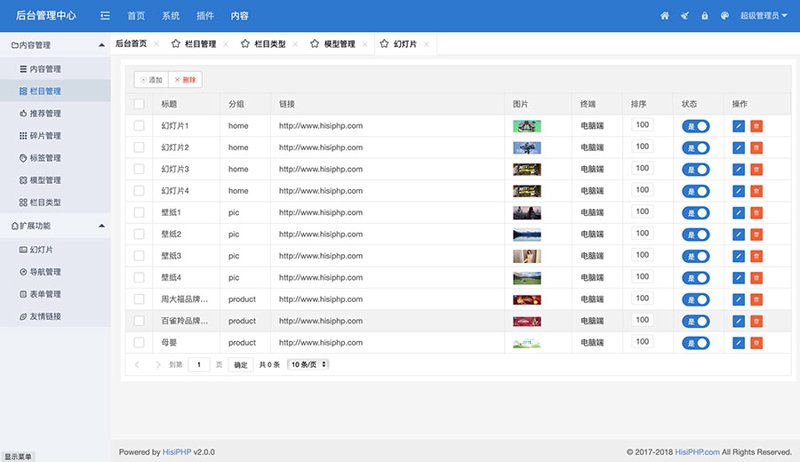
Task: Delete the 母婴 row
Action: [757, 343]
